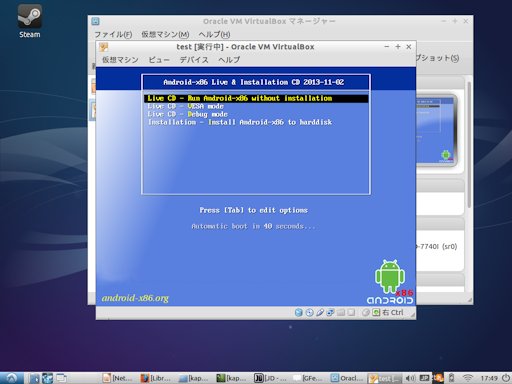Click the green keyboard capture icon beside 右 Ctrl
Screen dimensions: 512x384
click(376, 312)
